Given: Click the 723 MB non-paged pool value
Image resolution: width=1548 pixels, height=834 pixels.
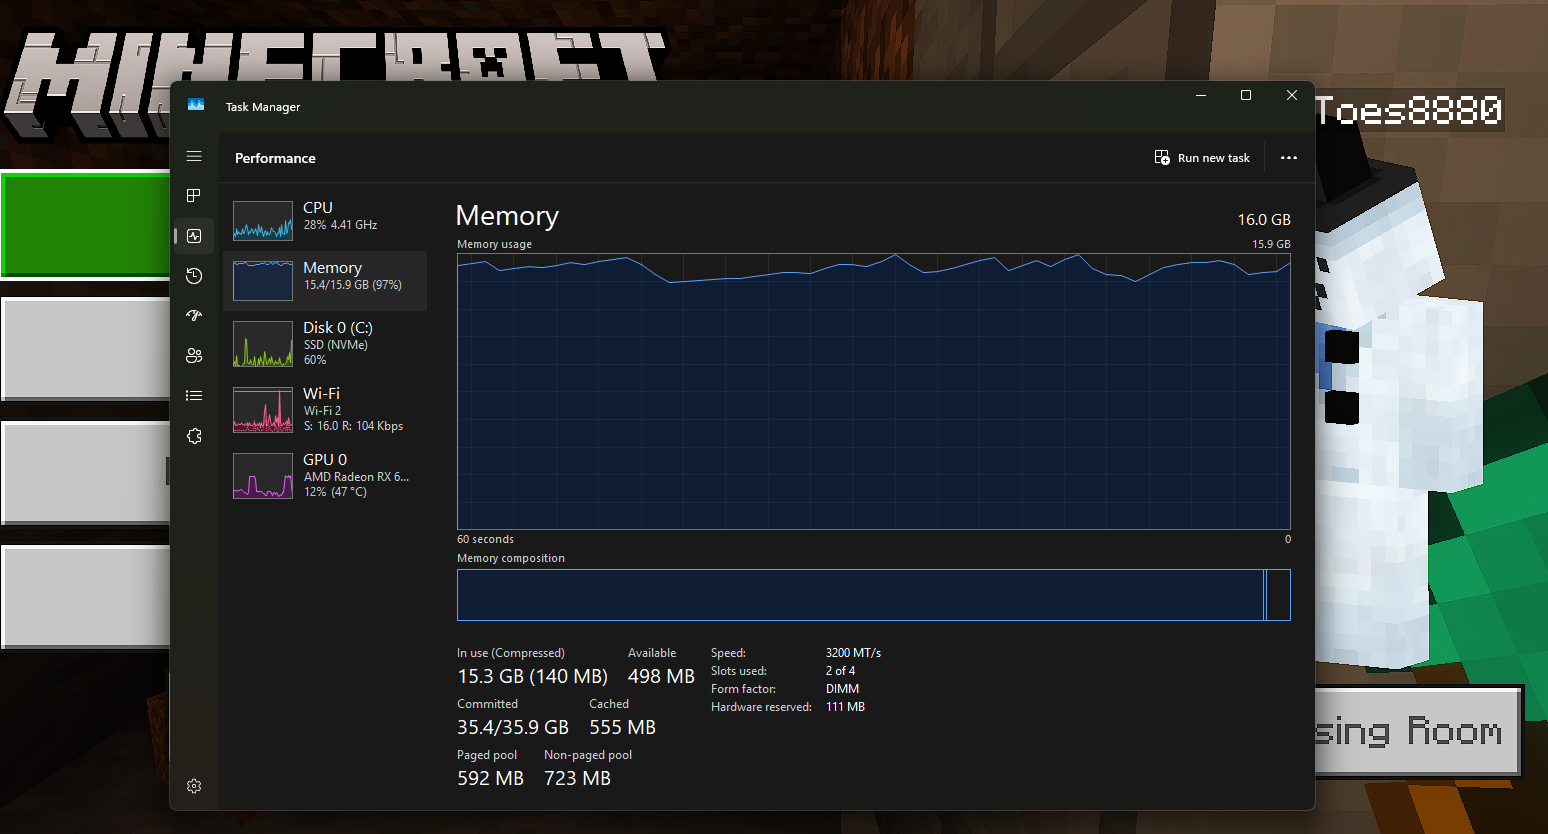Looking at the screenshot, I should (577, 779).
